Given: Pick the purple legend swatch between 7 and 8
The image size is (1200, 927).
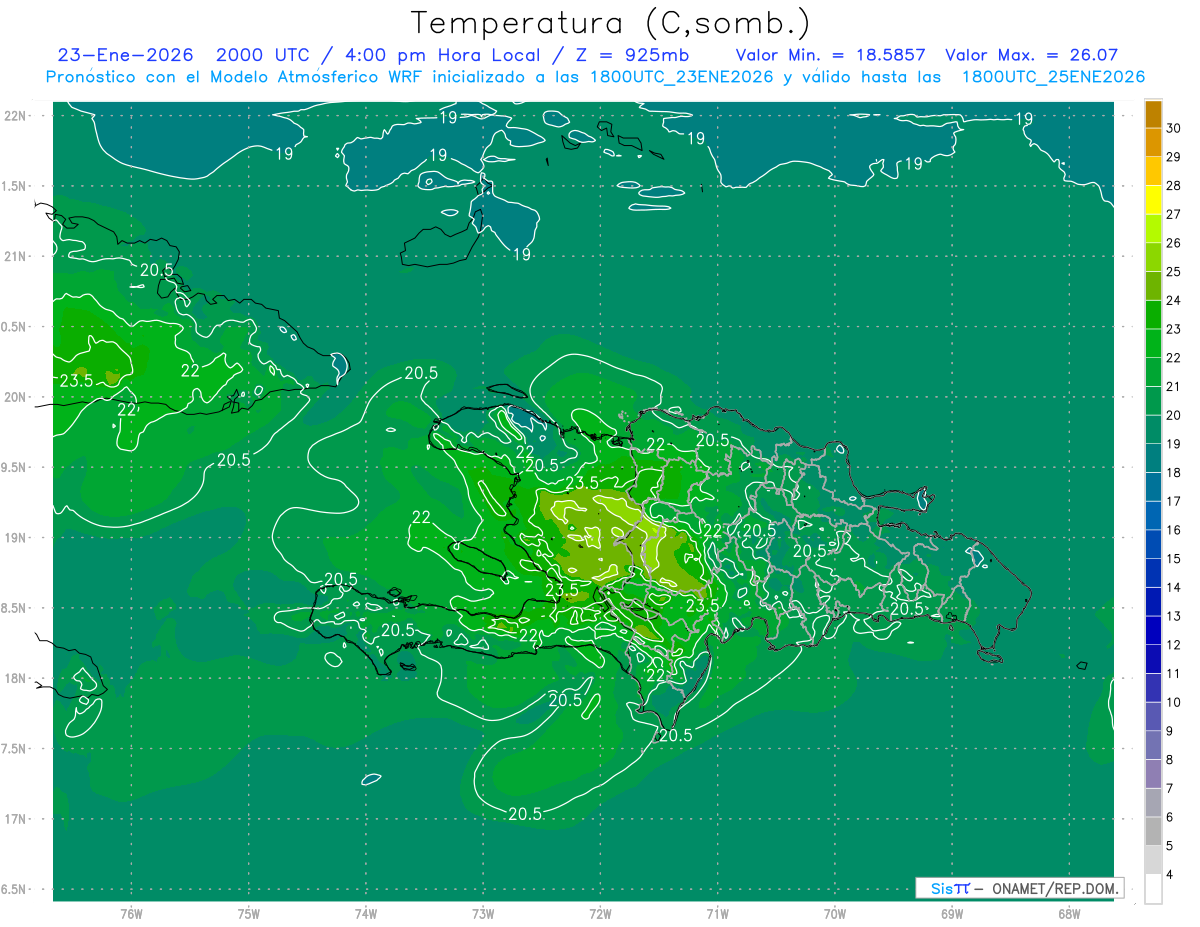Looking at the screenshot, I should point(1153,774).
